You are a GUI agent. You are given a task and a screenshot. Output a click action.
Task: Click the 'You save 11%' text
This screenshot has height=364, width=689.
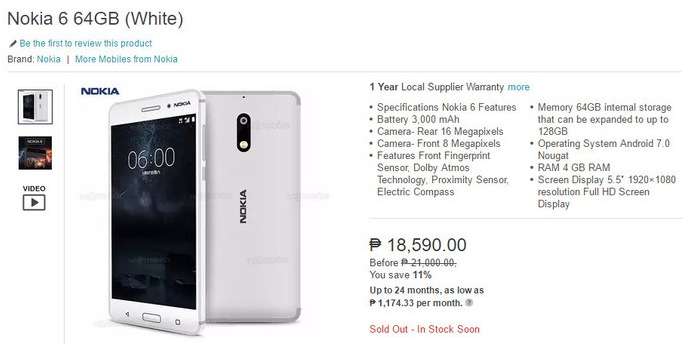click(x=400, y=275)
